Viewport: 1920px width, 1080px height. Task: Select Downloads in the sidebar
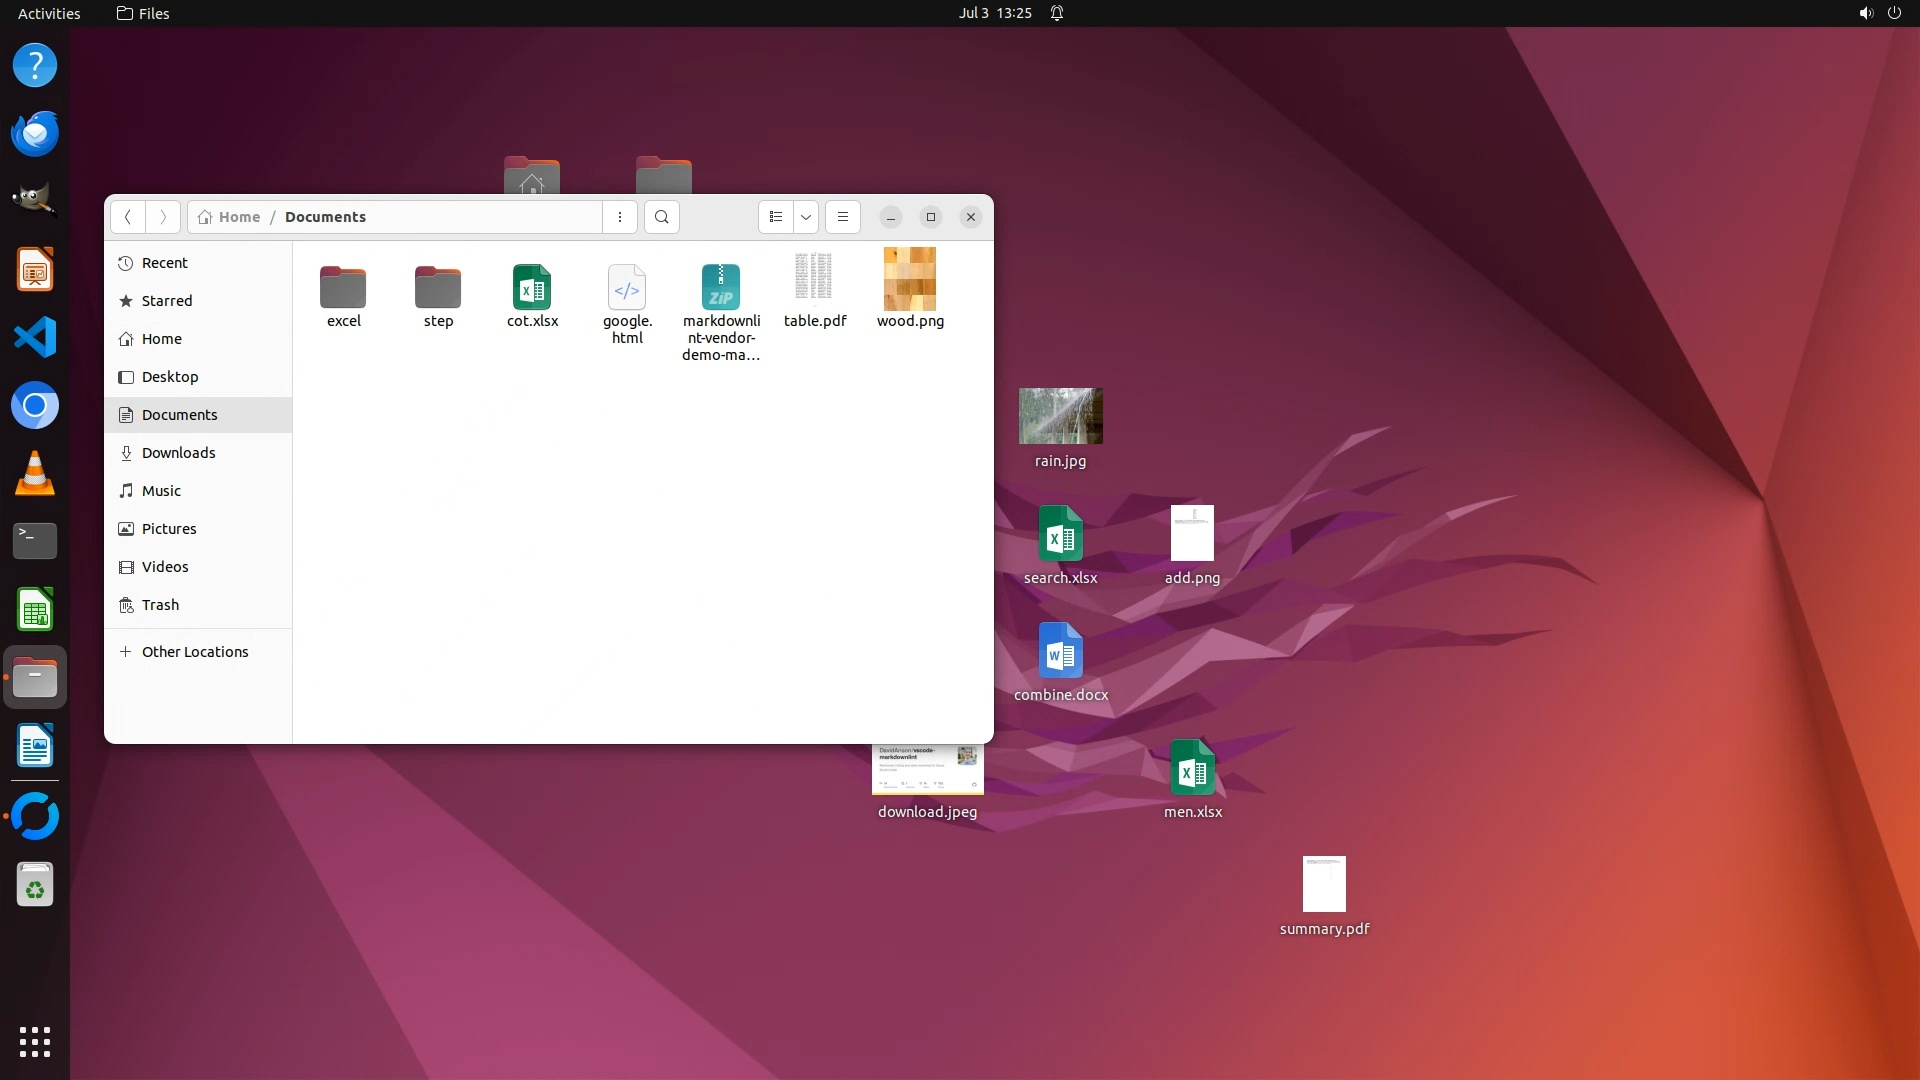178,453
